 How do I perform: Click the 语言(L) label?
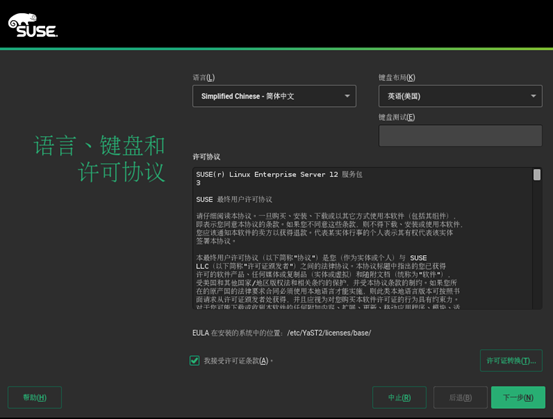204,78
